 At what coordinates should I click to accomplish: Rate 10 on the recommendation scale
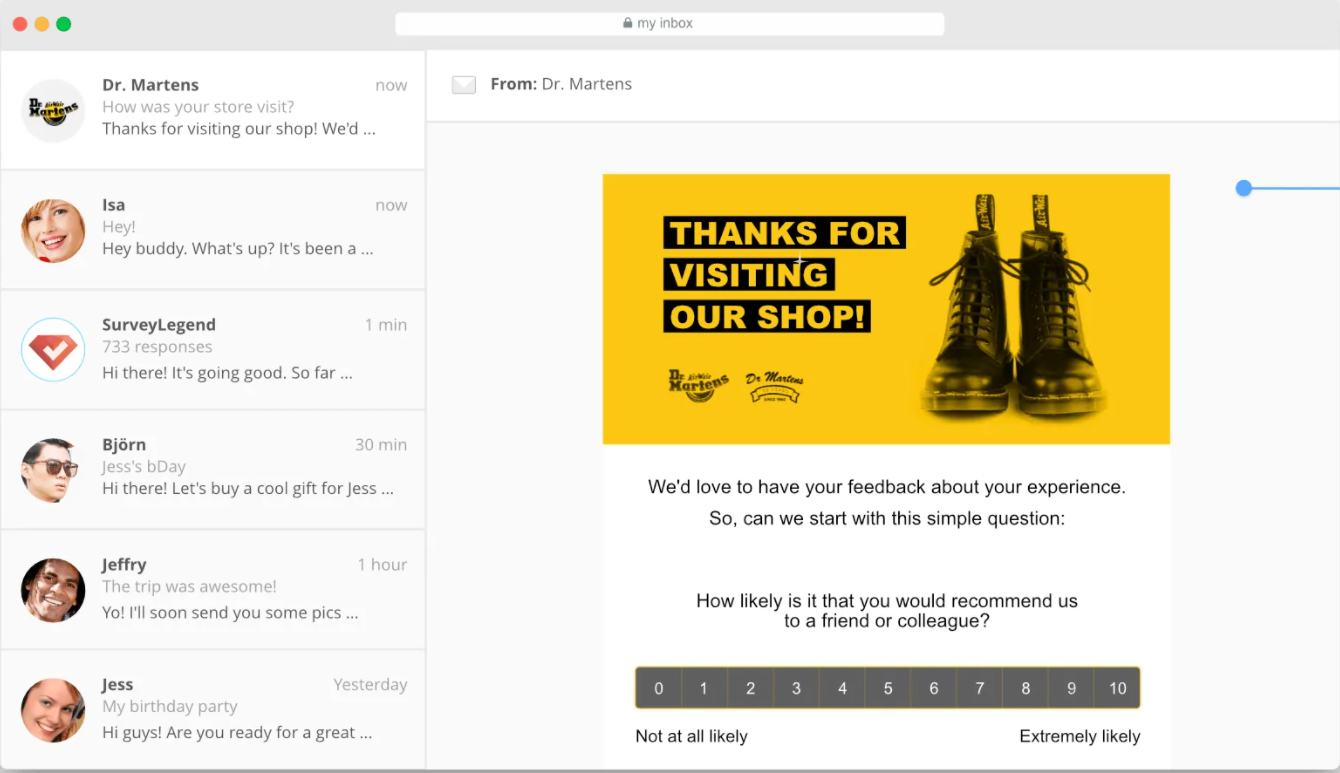(1118, 688)
